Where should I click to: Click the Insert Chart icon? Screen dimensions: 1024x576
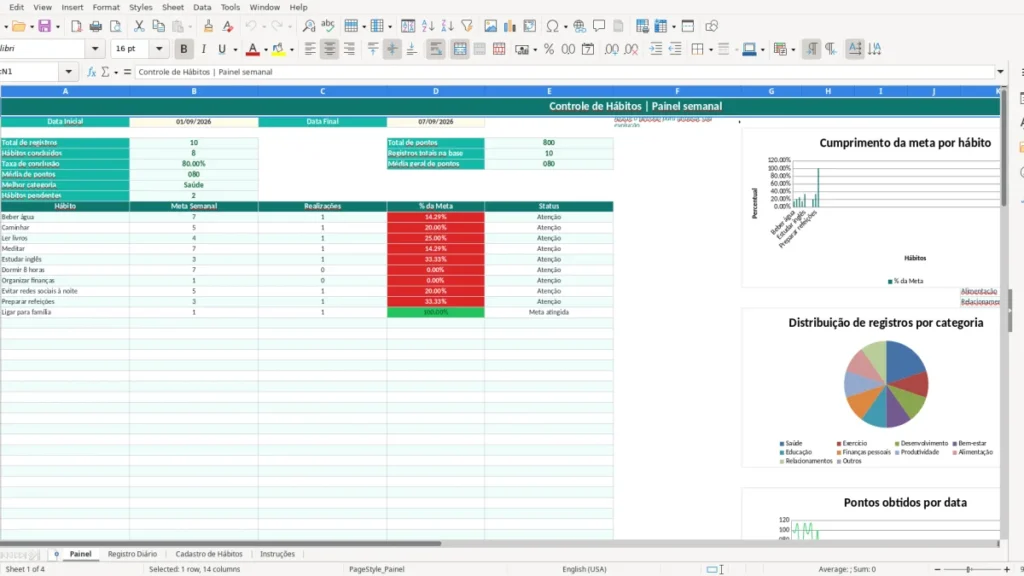point(510,26)
